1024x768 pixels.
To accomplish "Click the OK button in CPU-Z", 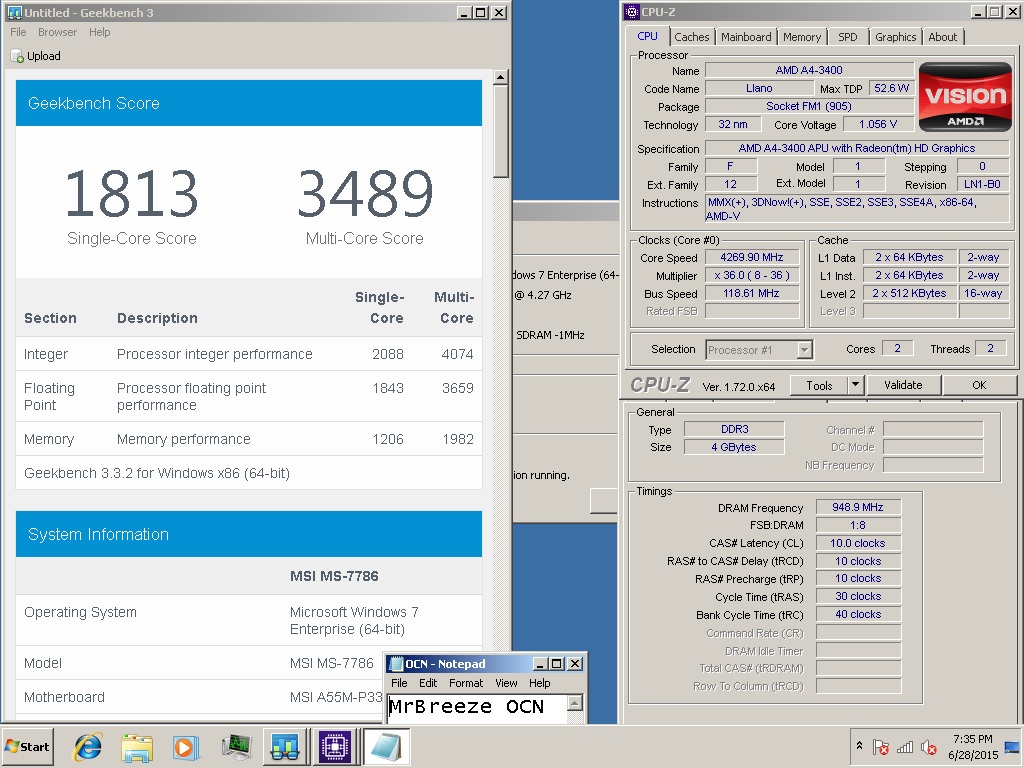I will pos(979,385).
